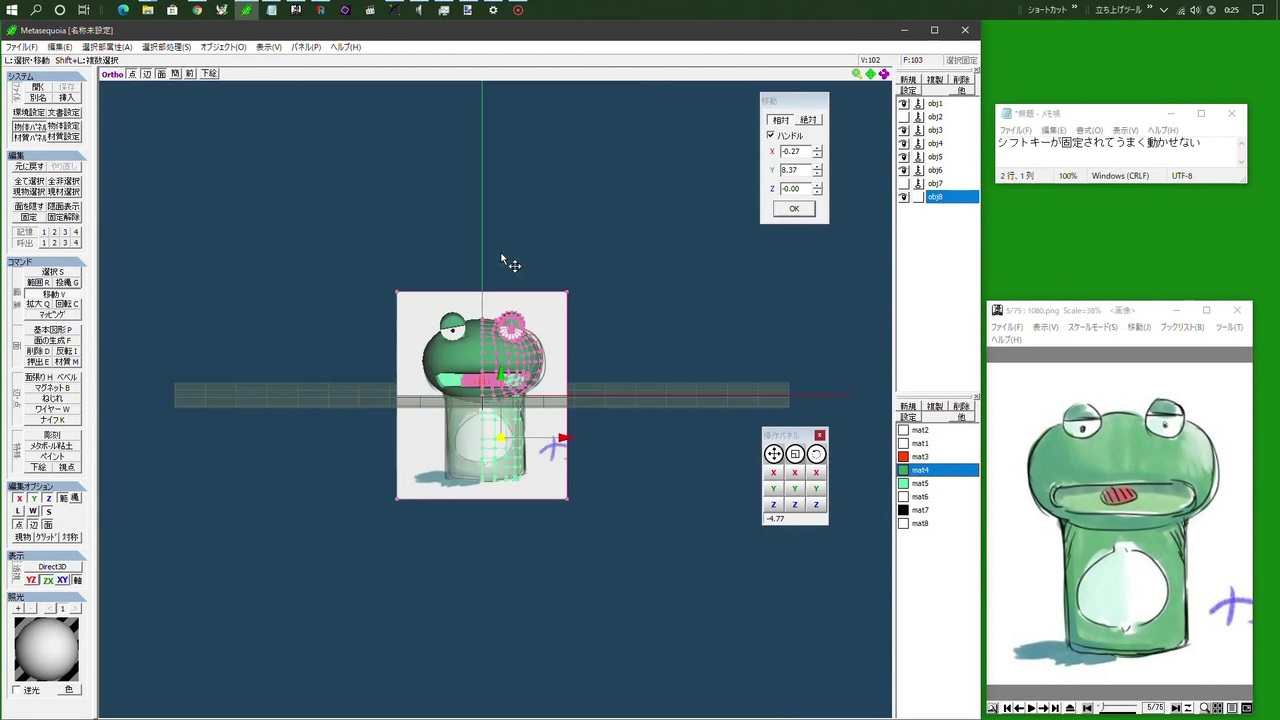Click the magnifier zoom icon above the viewport
This screenshot has height=720, width=1280.
click(x=857, y=74)
